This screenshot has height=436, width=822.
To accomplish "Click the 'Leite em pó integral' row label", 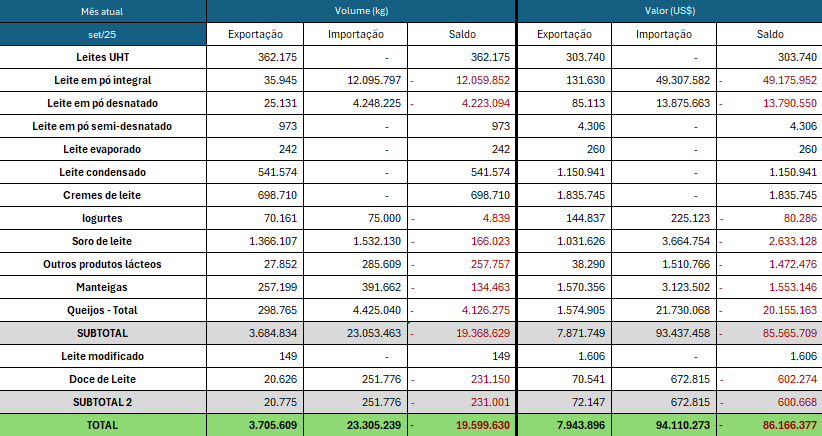I will [x=103, y=80].
